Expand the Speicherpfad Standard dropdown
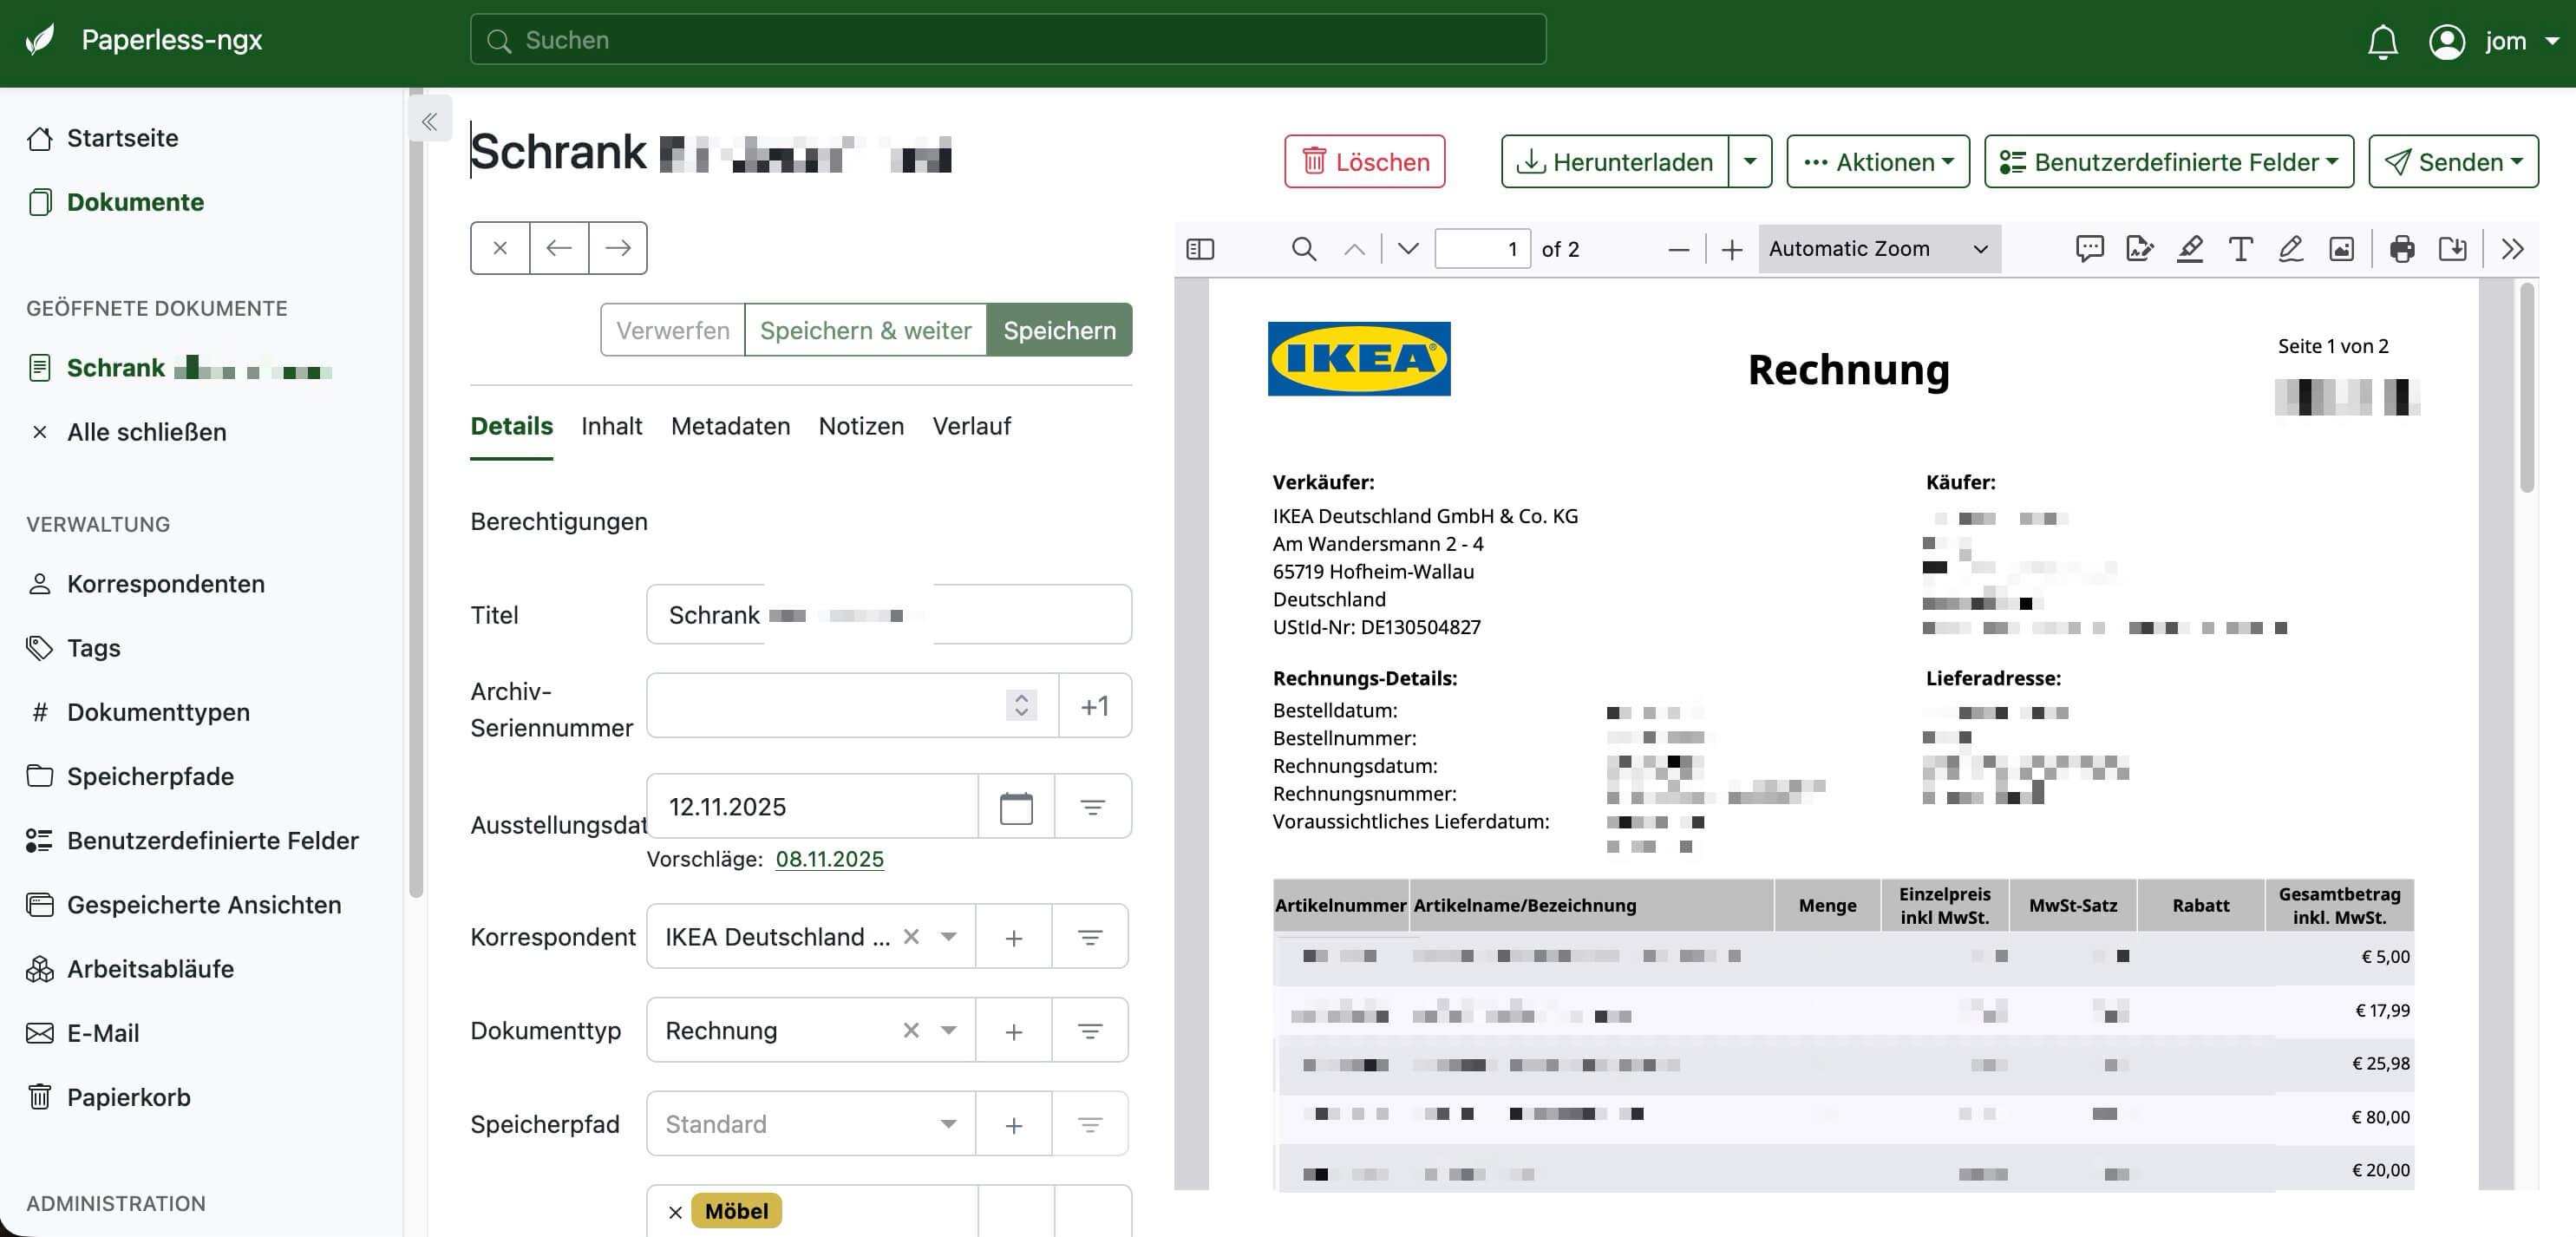The image size is (2576, 1237). point(947,1124)
